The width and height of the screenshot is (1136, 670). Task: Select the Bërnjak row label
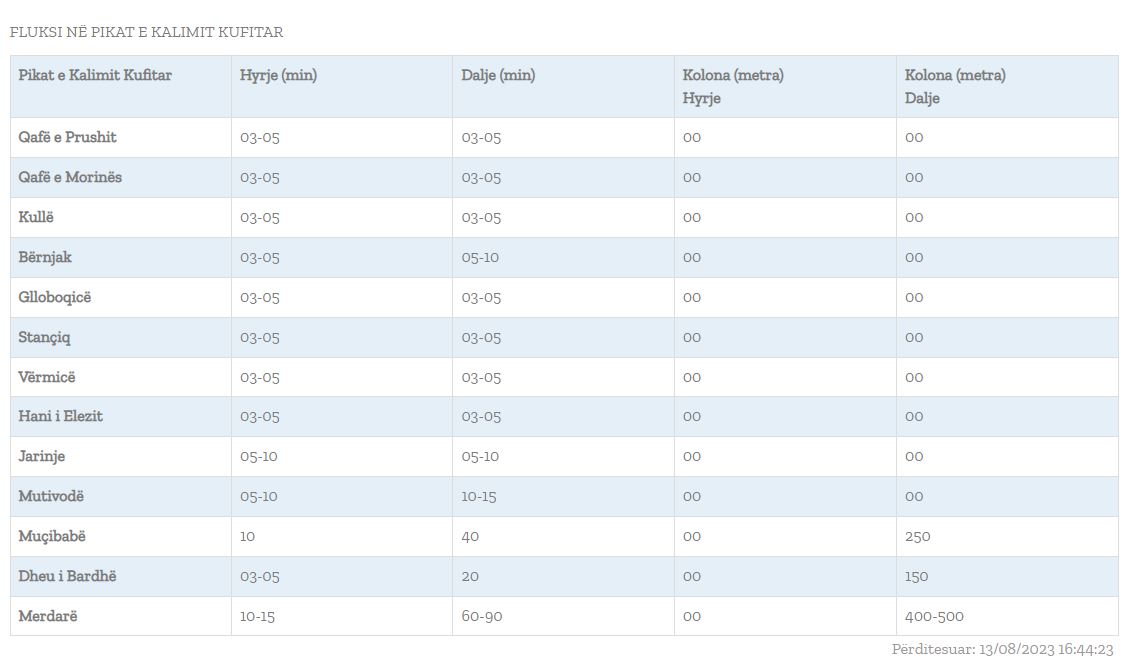click(45, 257)
